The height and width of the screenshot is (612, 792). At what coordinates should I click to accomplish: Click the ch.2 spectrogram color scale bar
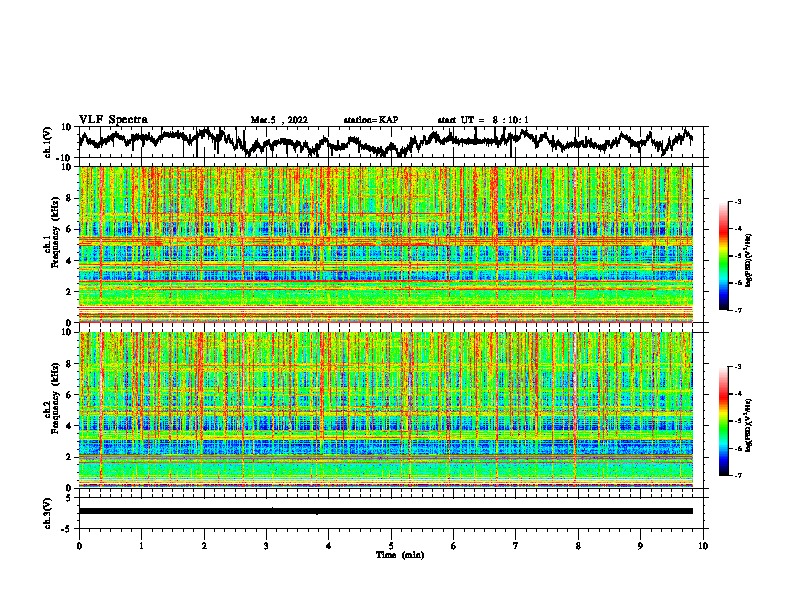[723, 421]
